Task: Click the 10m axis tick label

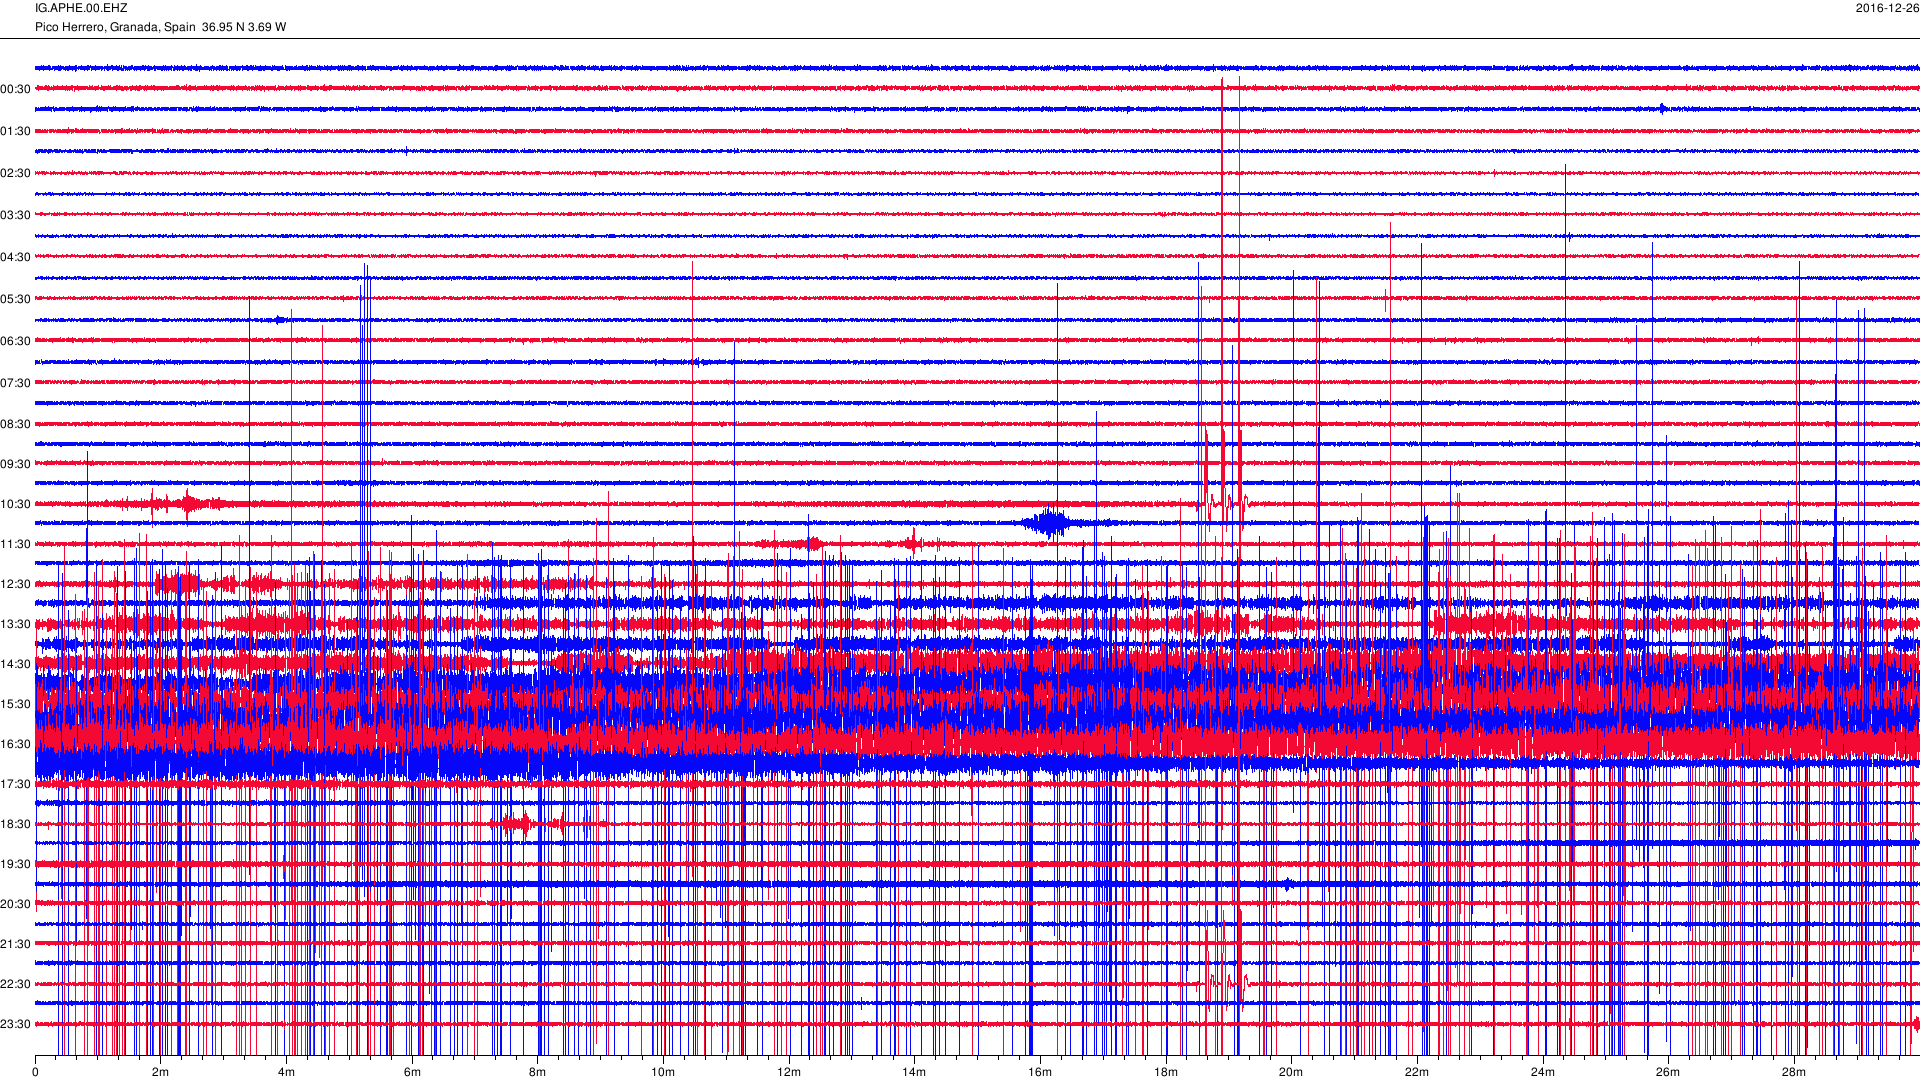Action: tap(663, 1072)
